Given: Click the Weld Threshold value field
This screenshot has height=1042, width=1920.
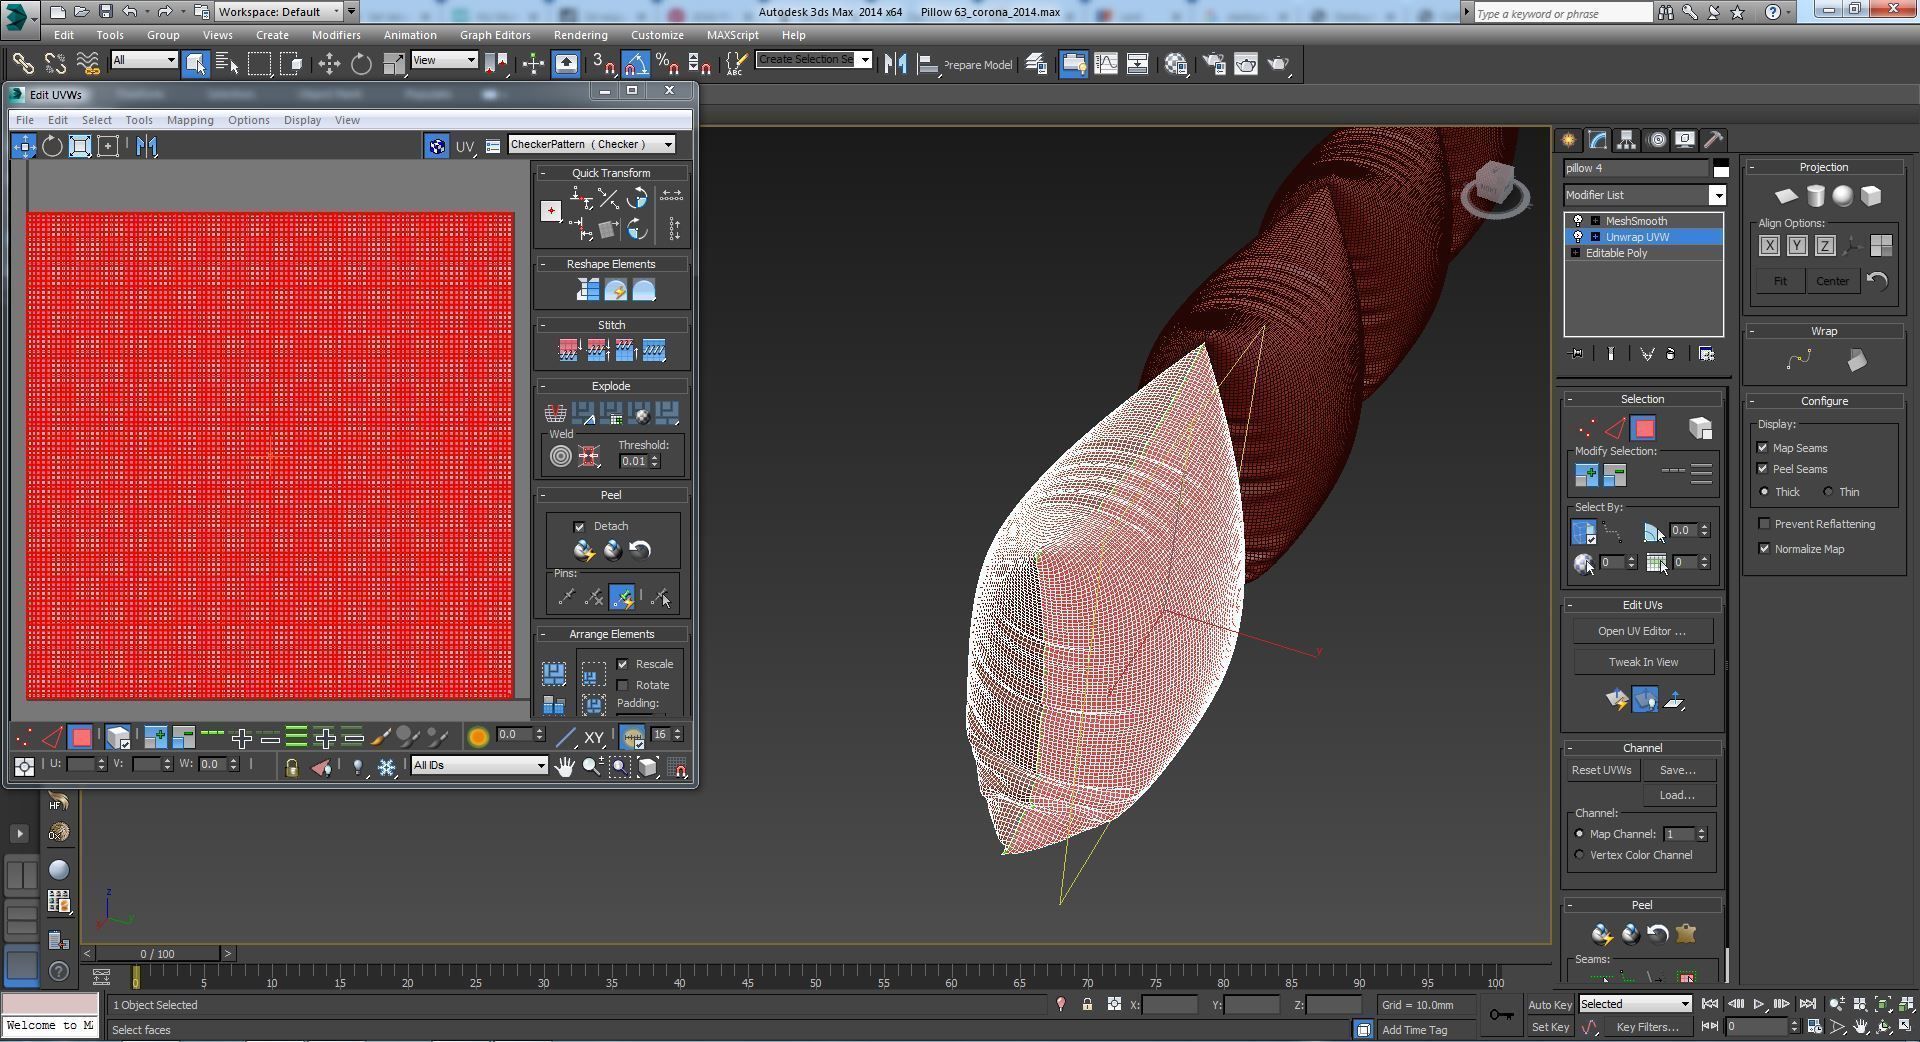Looking at the screenshot, I should coord(633,462).
